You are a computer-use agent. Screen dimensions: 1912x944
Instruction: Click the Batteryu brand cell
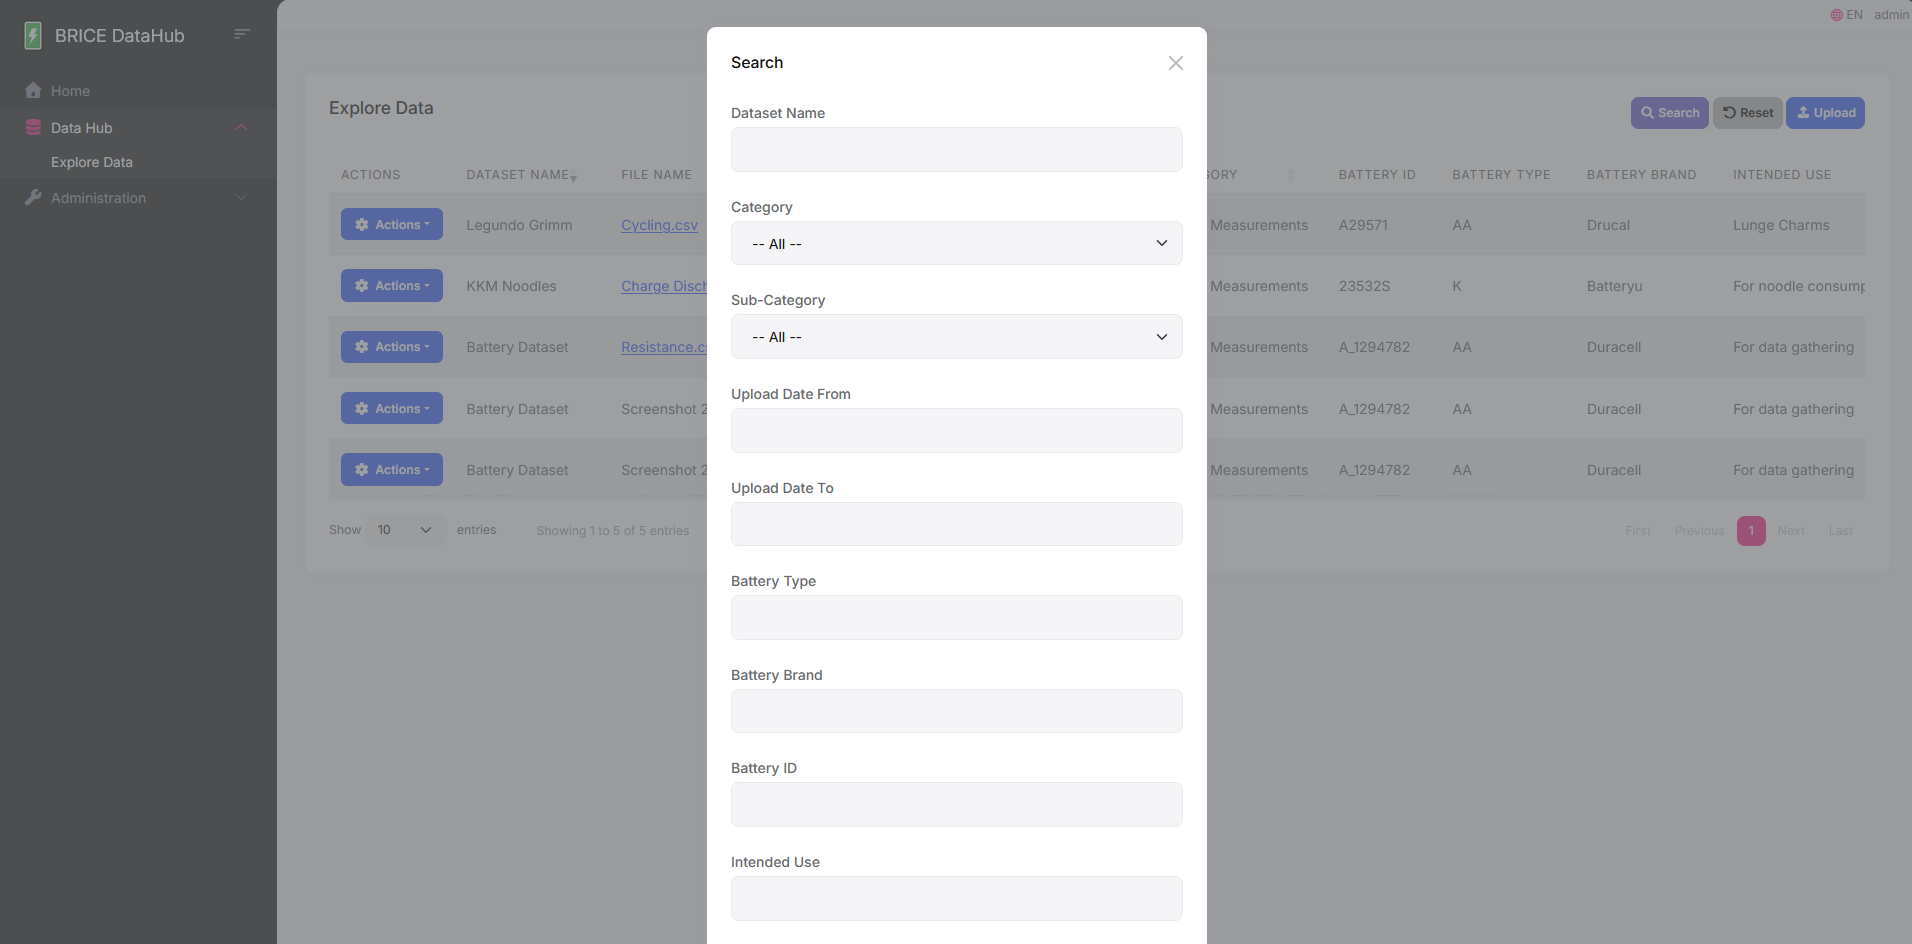(x=1614, y=286)
